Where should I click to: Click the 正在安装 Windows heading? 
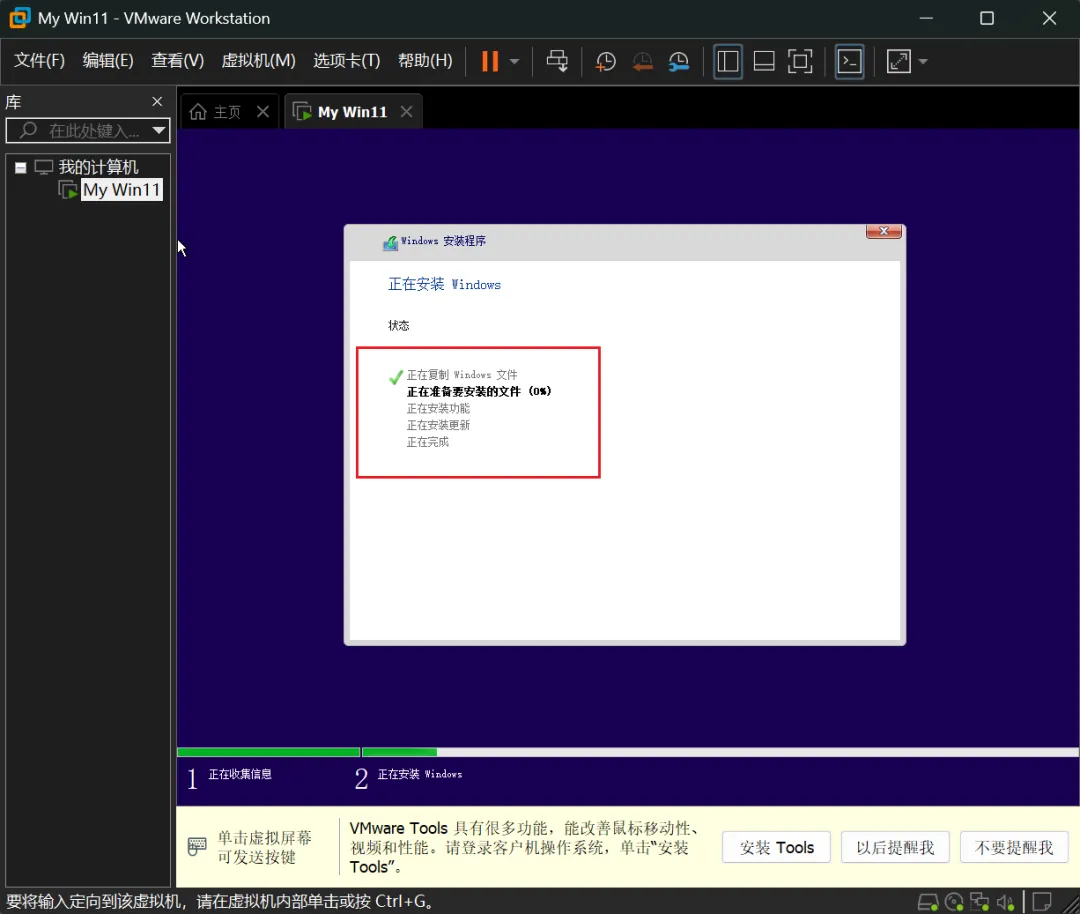pos(444,284)
